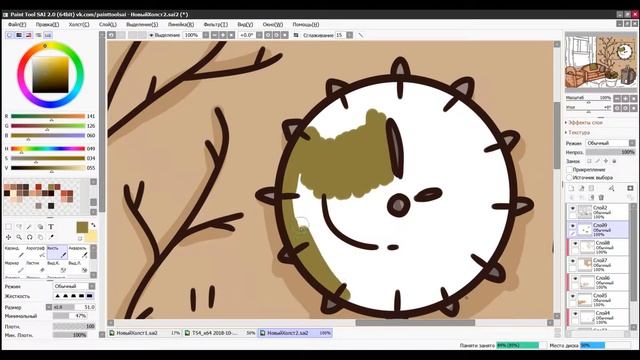Open the Вид menu

coord(245,24)
